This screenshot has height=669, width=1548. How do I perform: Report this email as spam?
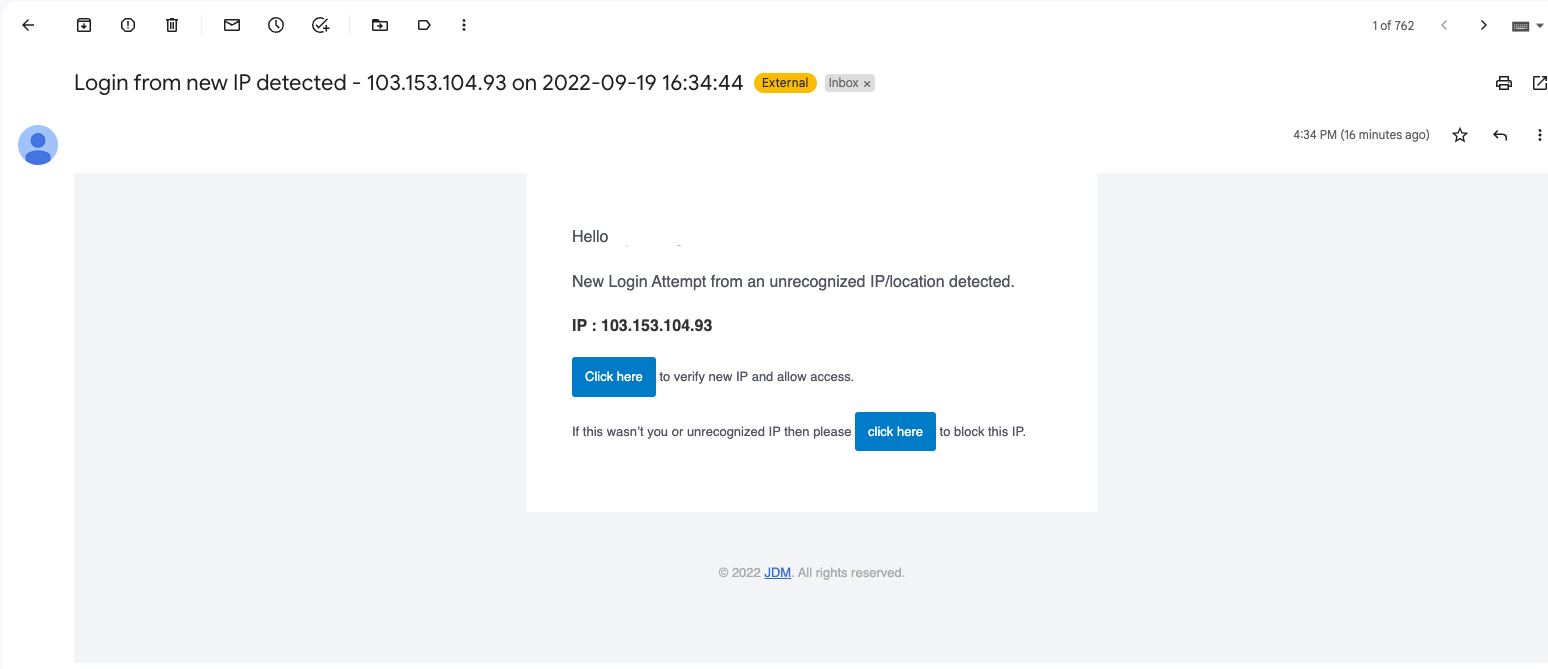[x=128, y=25]
